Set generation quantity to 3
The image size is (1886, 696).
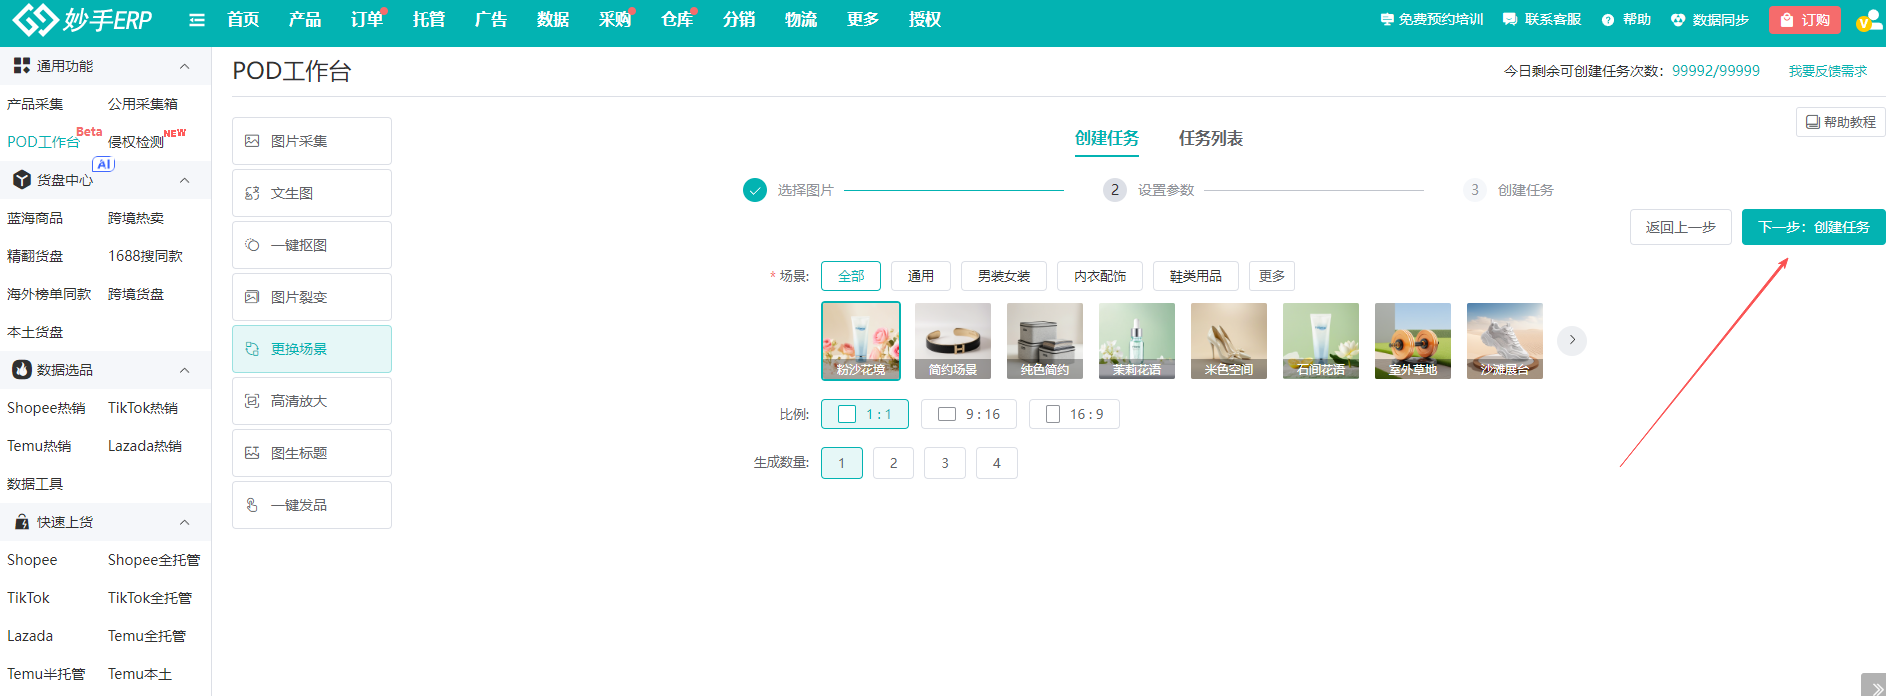(x=945, y=463)
